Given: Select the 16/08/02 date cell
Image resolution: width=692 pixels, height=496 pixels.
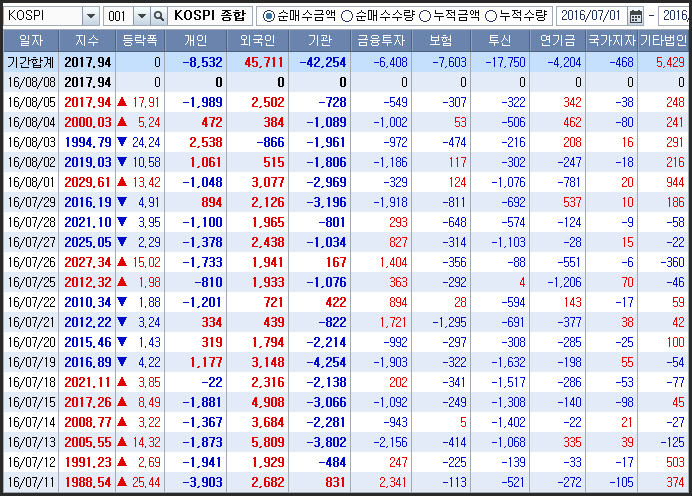Looking at the screenshot, I should click(31, 162).
